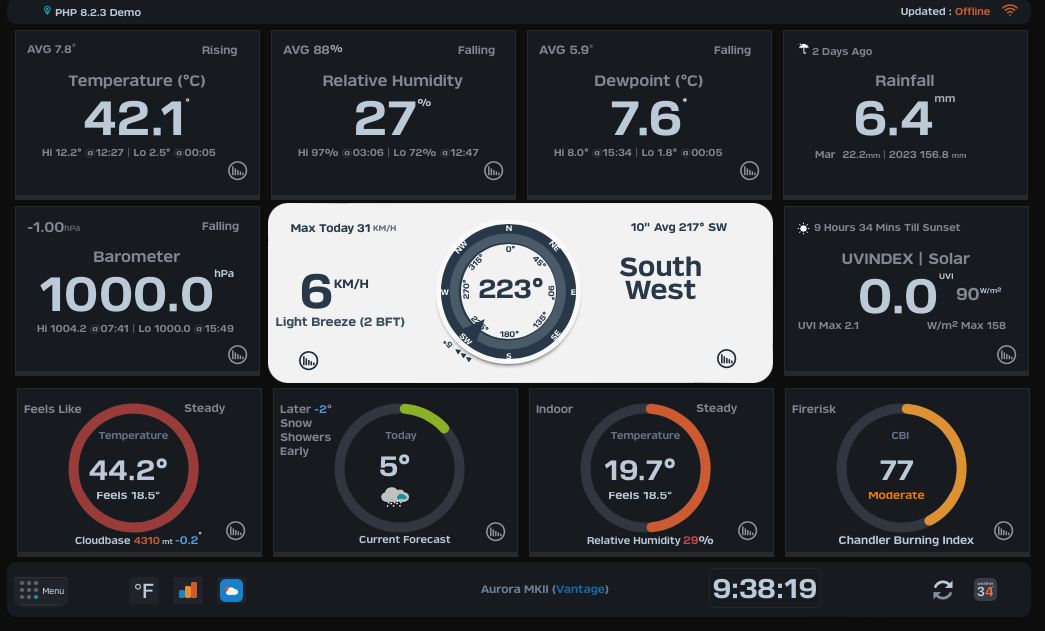Click the Indoor 19.7° orange gauge
Image resolution: width=1045 pixels, height=631 pixels.
645,468
